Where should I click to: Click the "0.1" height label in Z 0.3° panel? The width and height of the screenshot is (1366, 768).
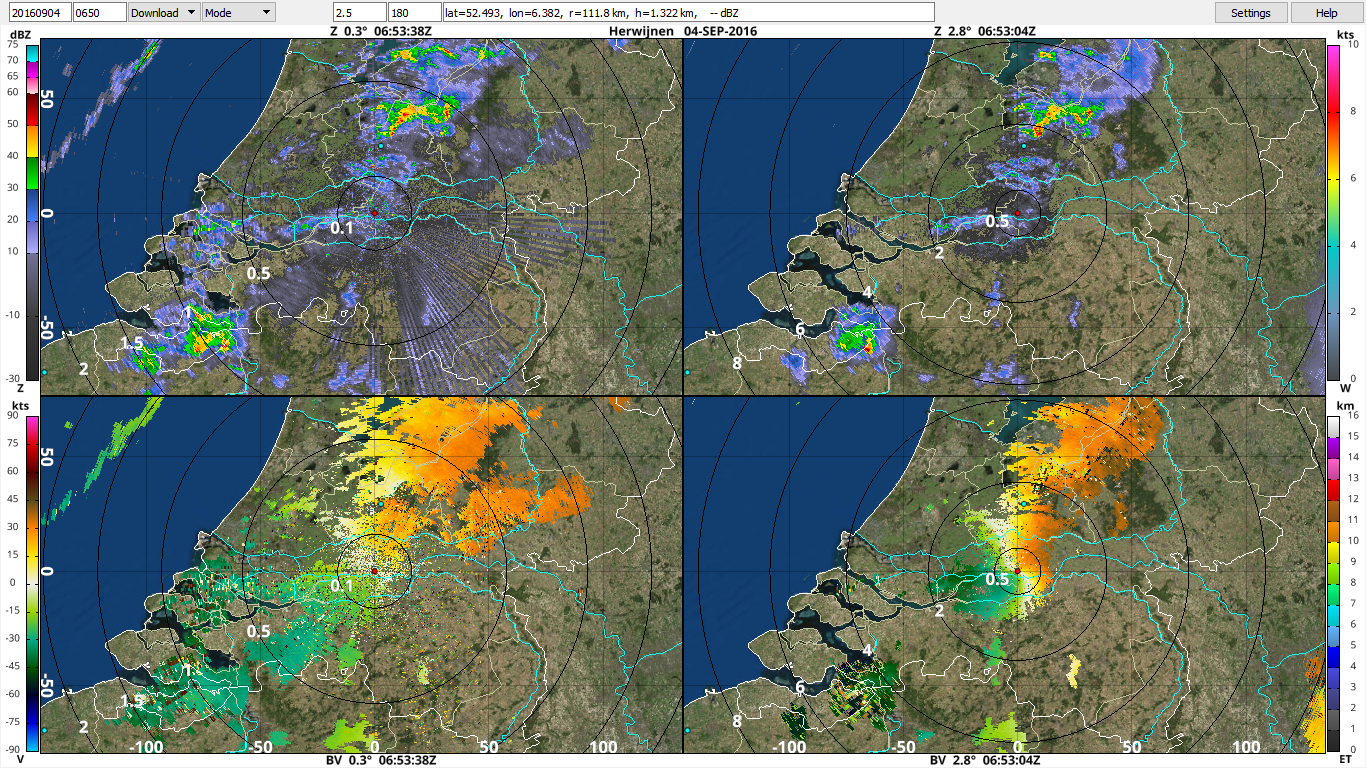pyautogui.click(x=343, y=228)
